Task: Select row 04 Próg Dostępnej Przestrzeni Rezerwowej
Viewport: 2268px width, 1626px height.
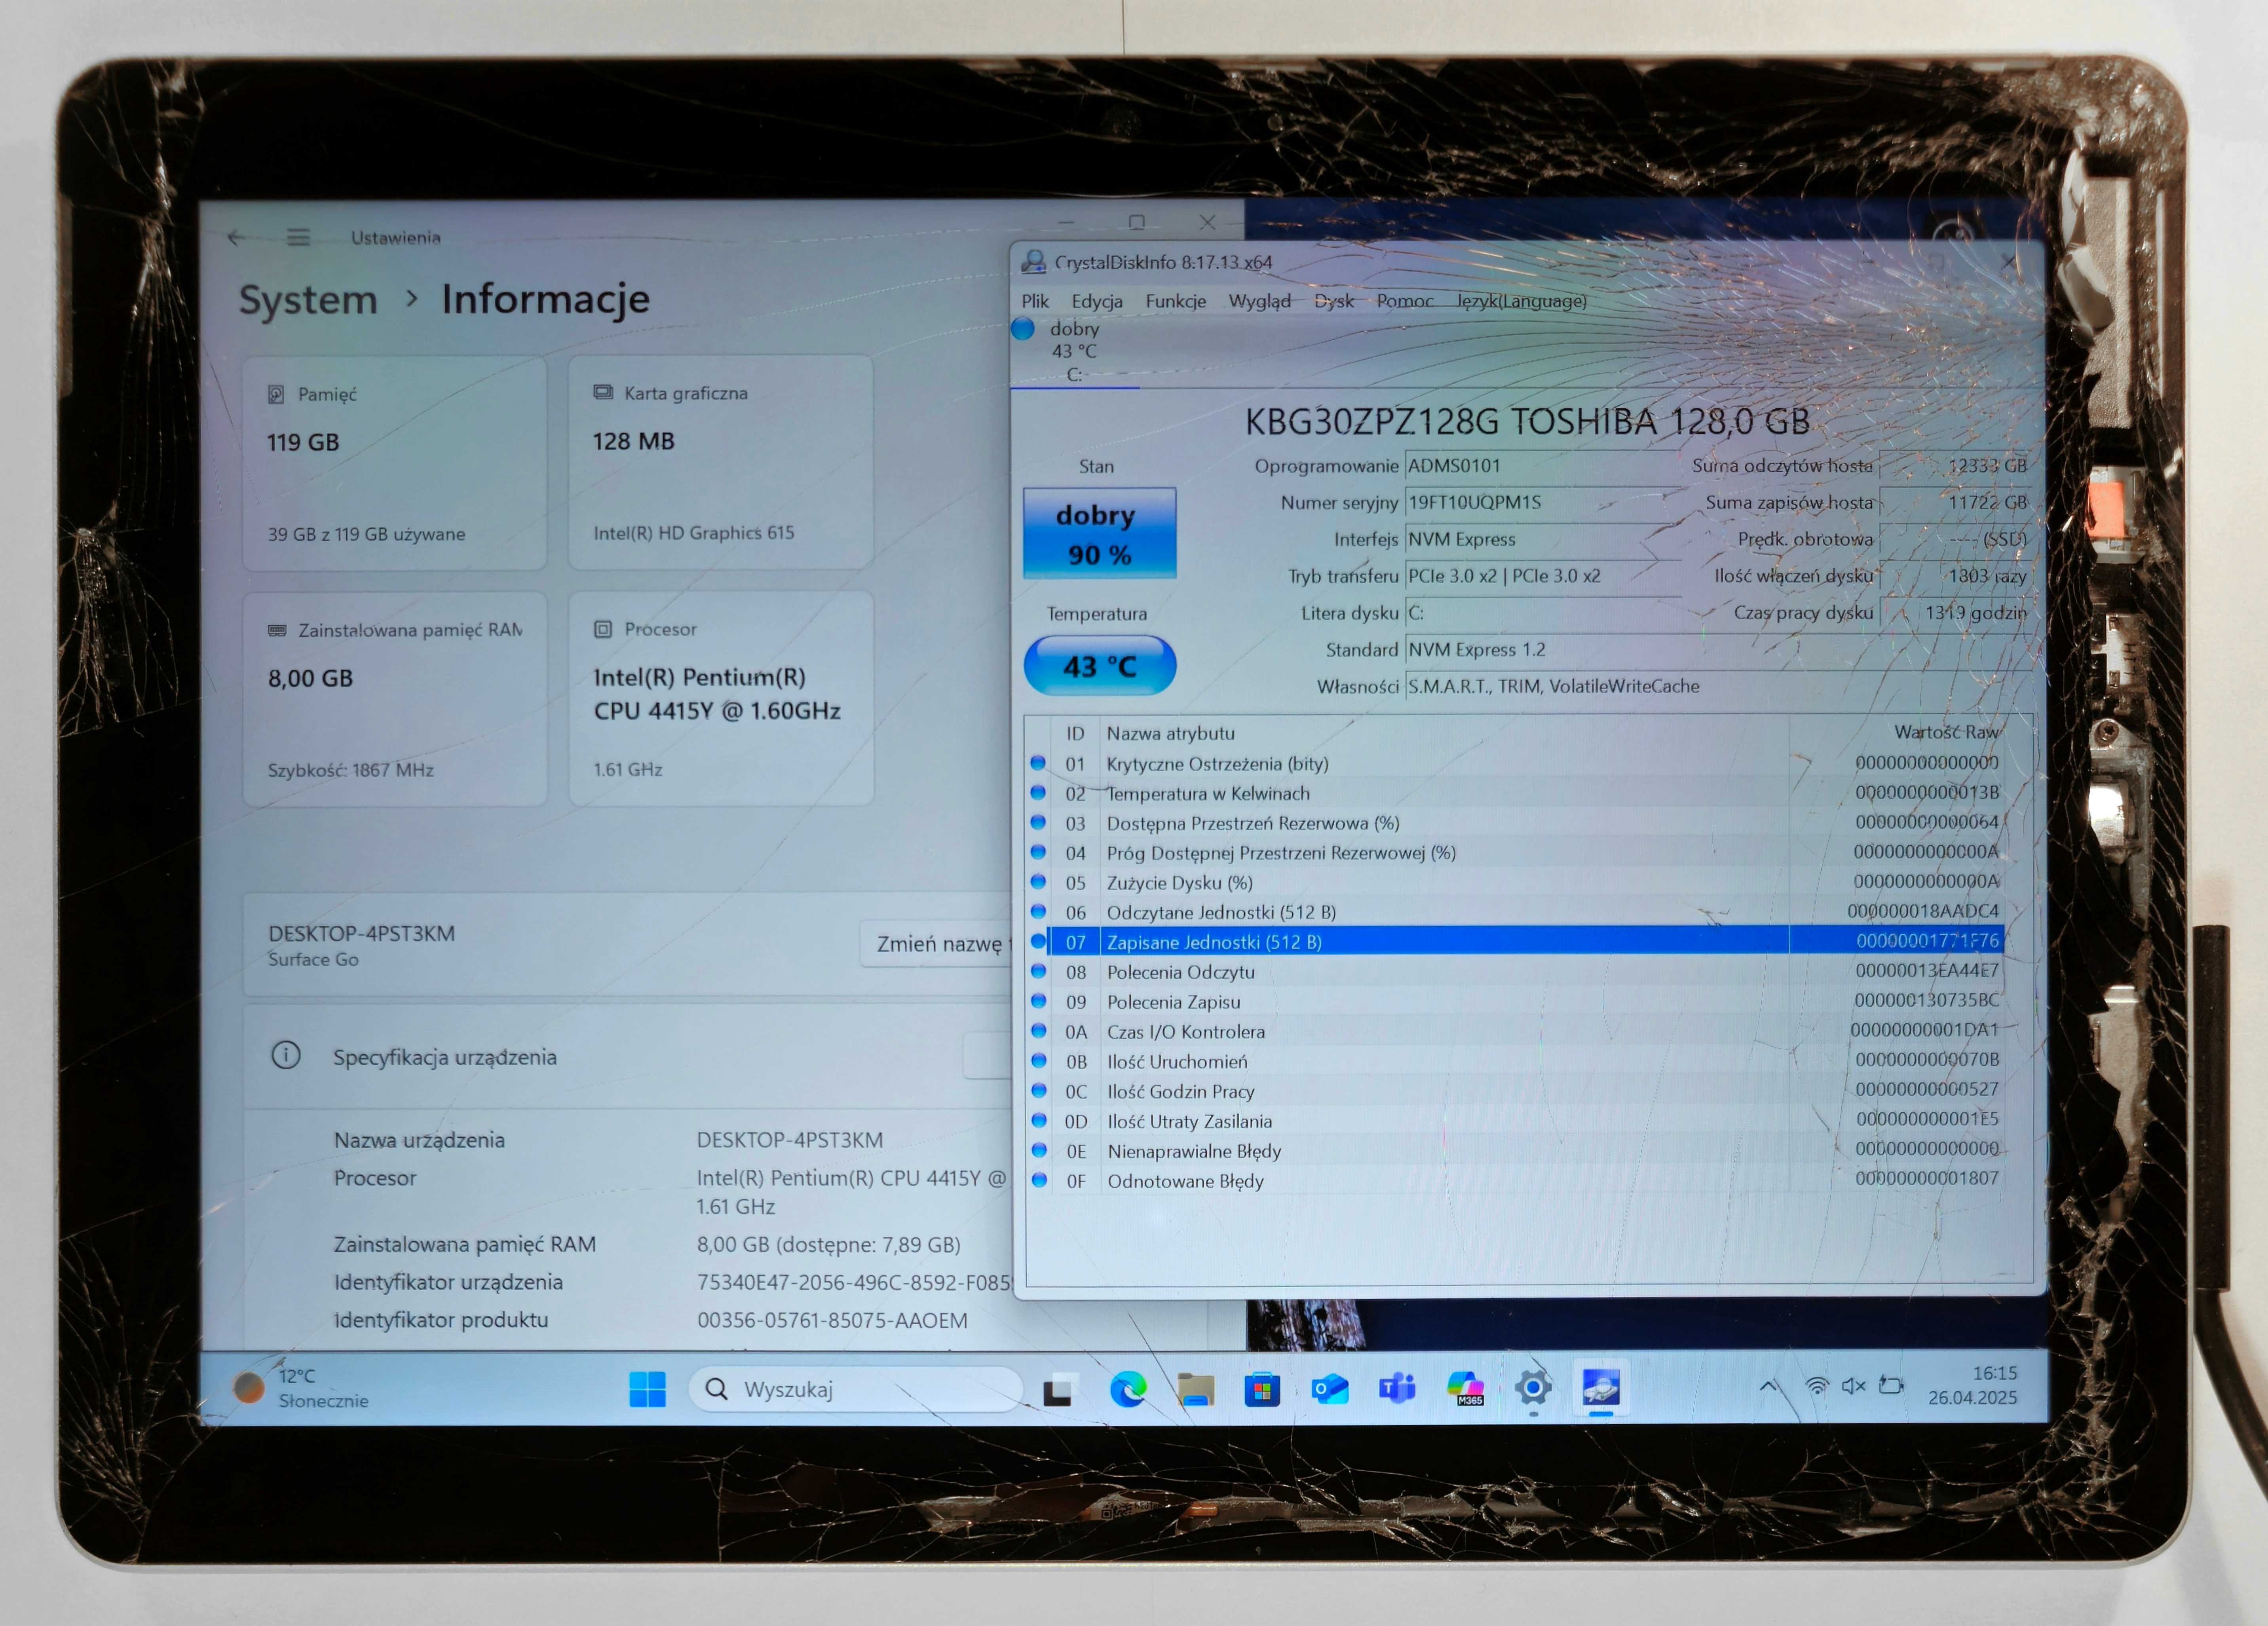Action: 1515,852
